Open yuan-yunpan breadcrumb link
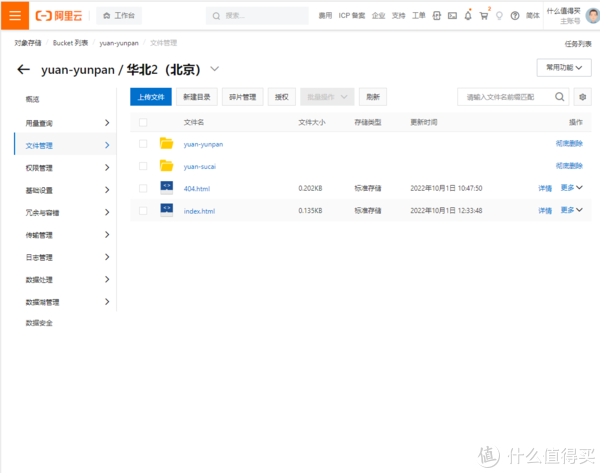The height and width of the screenshot is (473, 600). pyautogui.click(x=119, y=43)
